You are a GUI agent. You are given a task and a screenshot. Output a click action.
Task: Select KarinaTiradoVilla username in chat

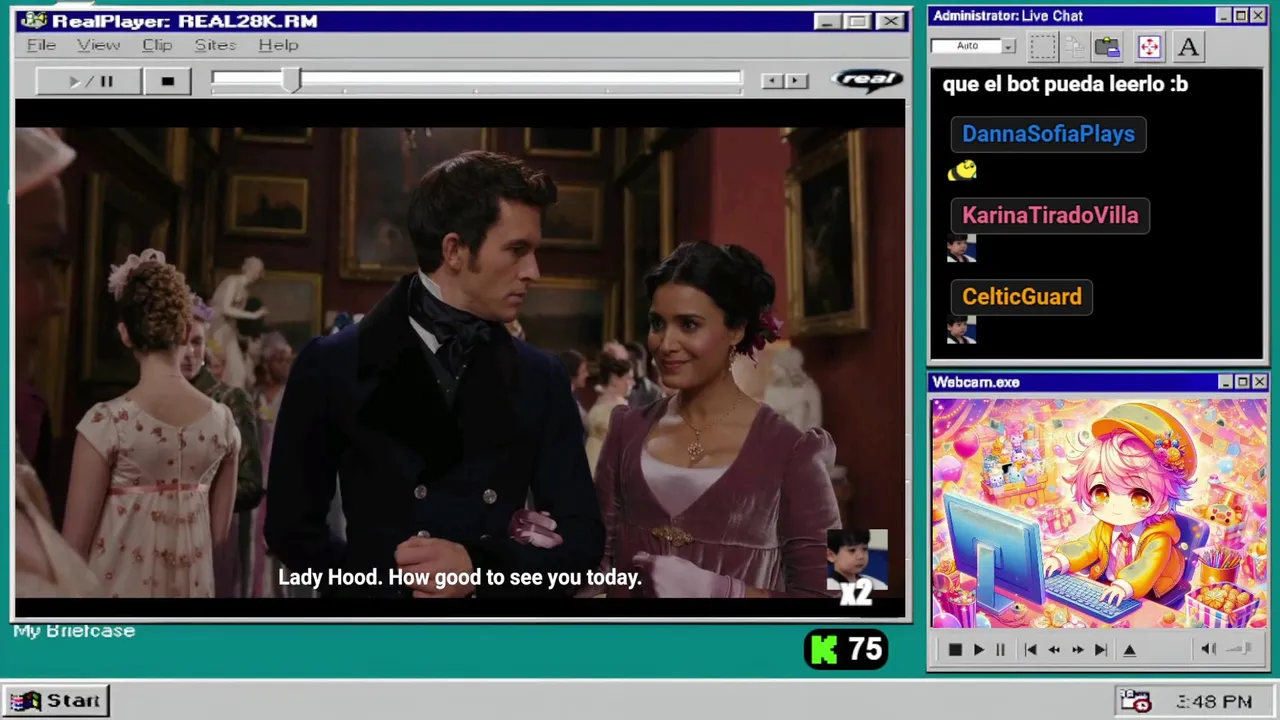[x=1050, y=215]
